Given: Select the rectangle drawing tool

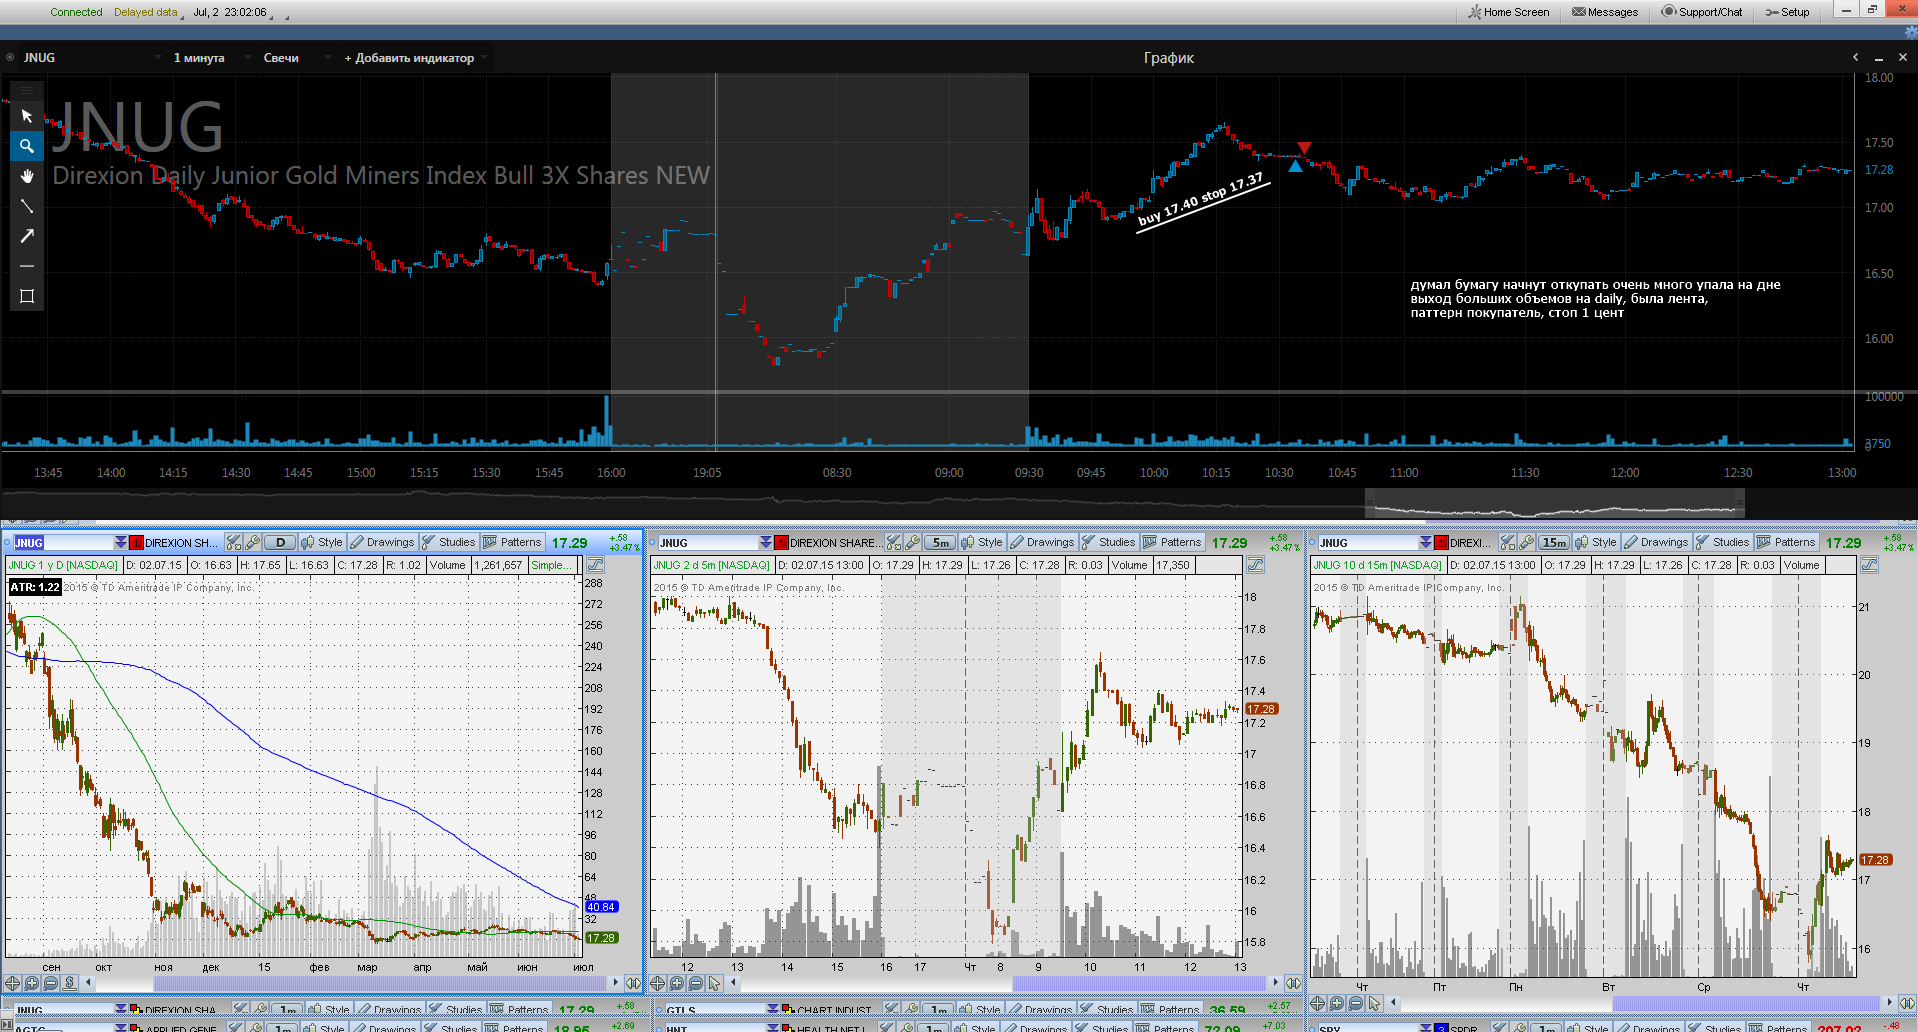Looking at the screenshot, I should 27,296.
